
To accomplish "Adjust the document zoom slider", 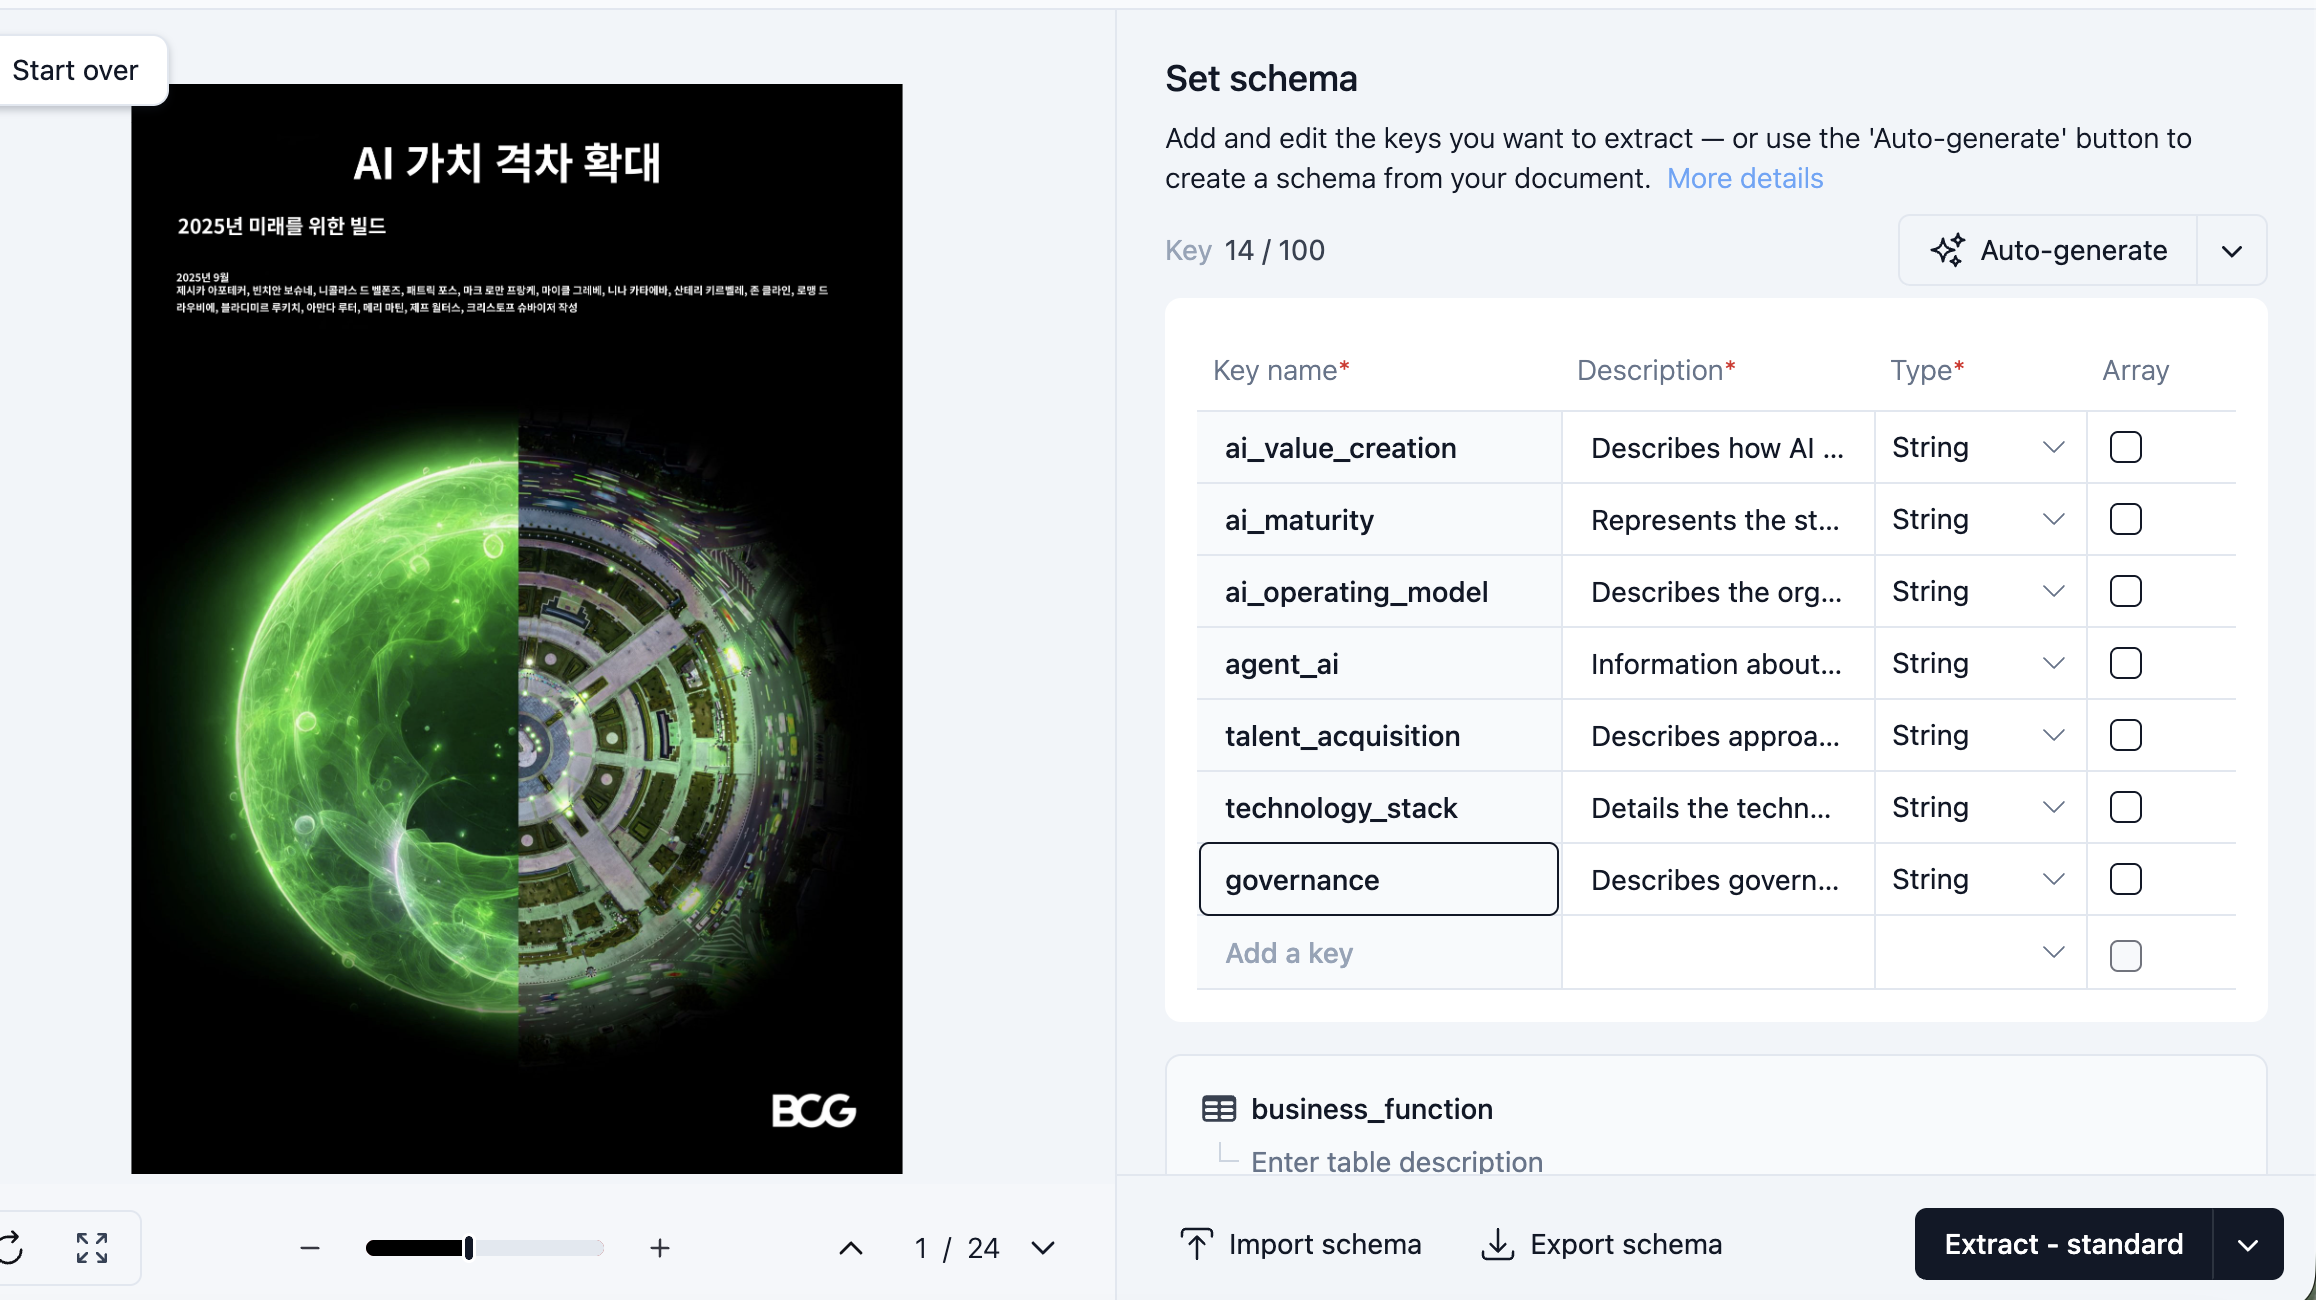I will (x=468, y=1247).
